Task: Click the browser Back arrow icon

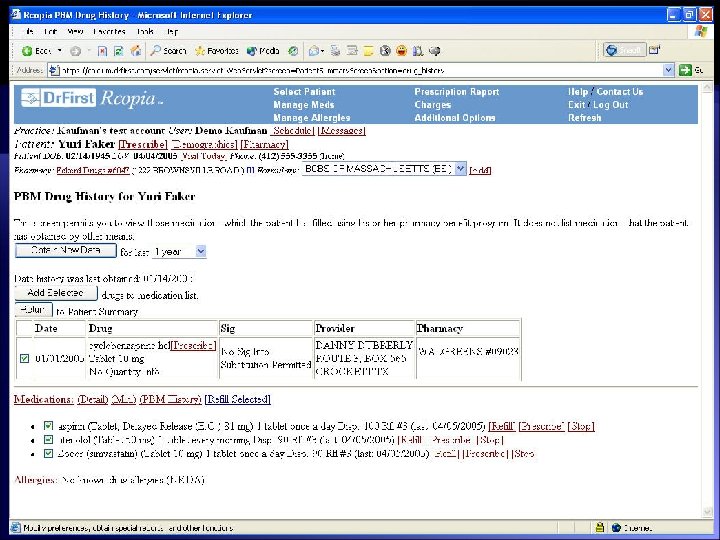Action: [x=28, y=51]
